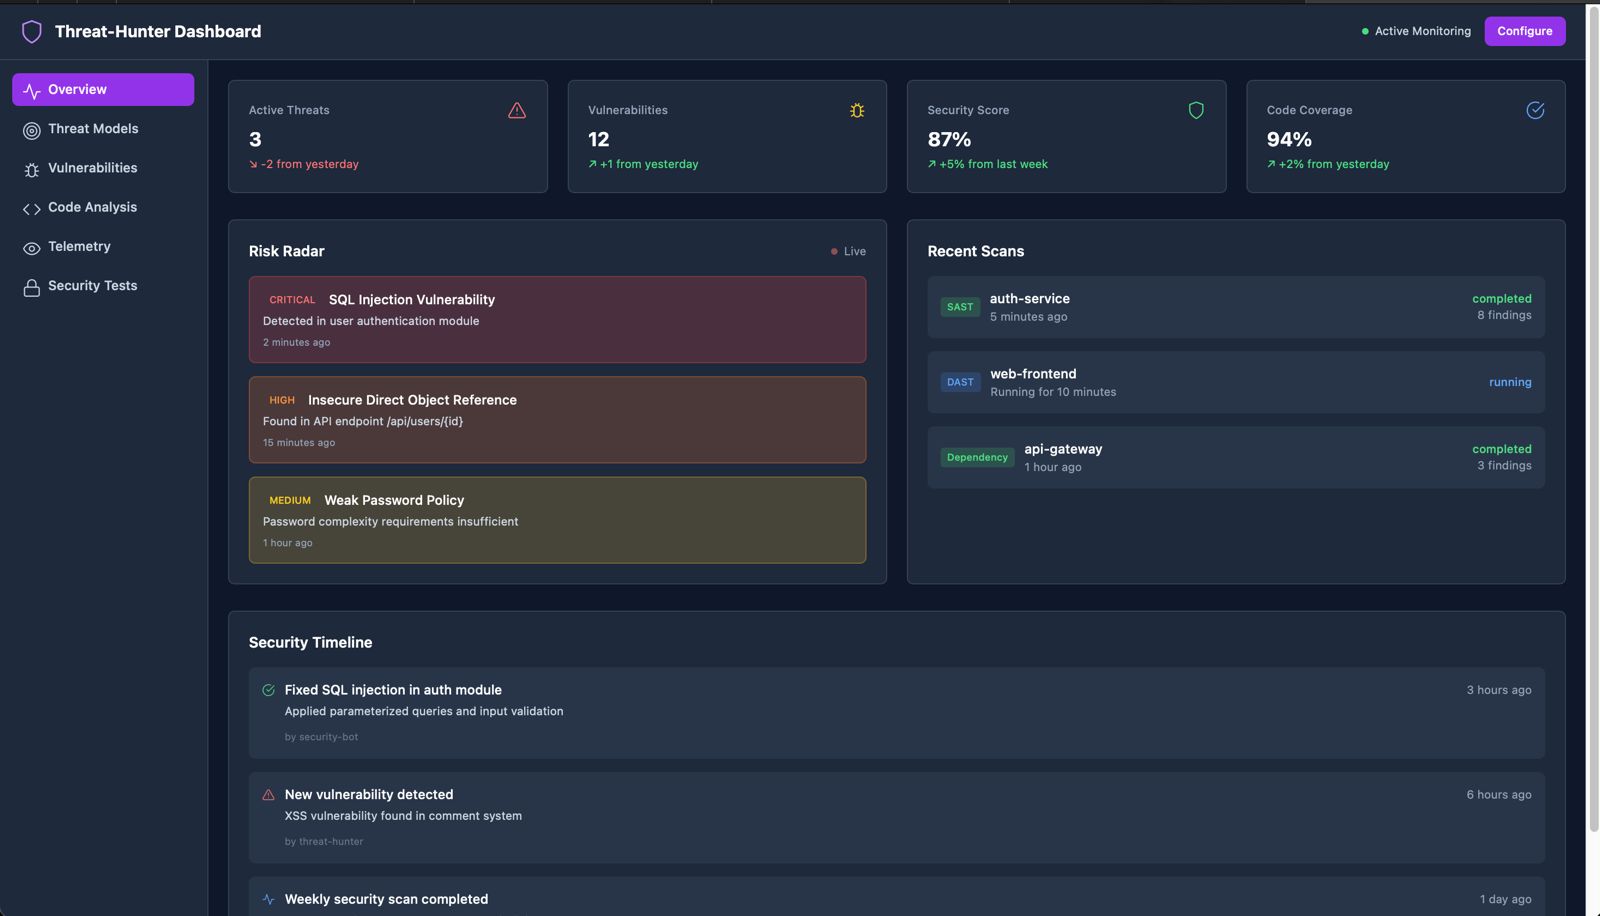Click the red alert icon beside New vulnerability detected
1600x916 pixels.
268,795
